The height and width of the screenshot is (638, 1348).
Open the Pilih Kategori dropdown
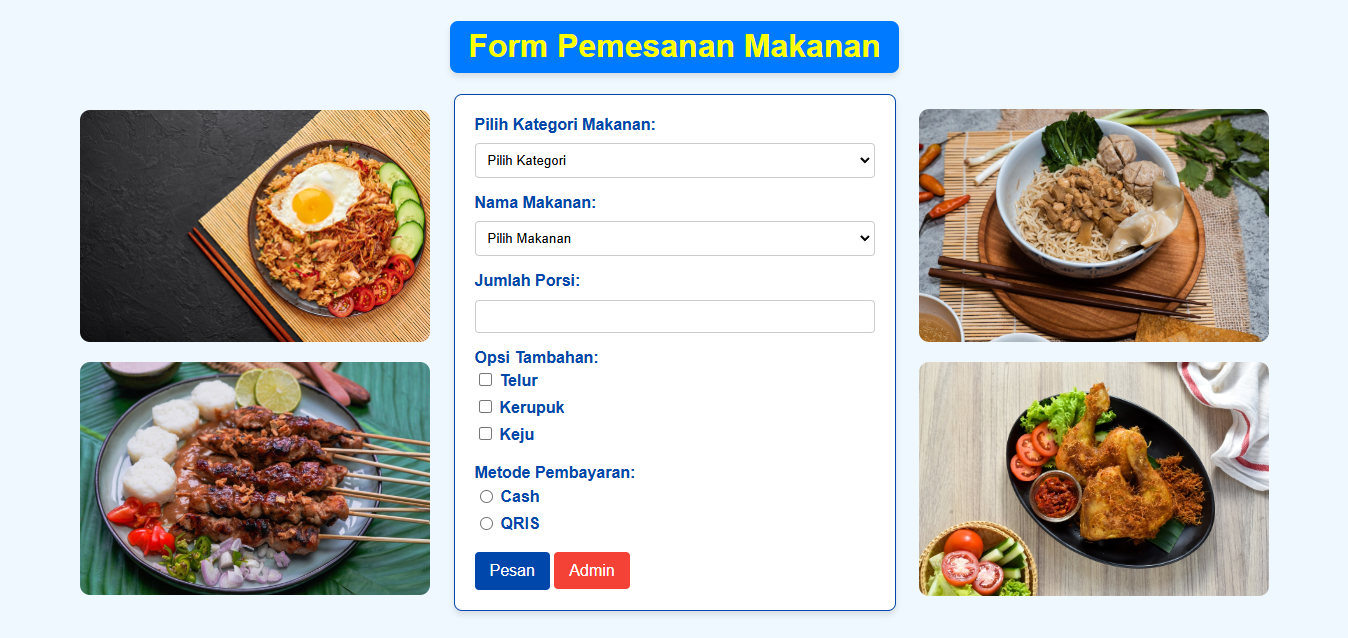[675, 160]
